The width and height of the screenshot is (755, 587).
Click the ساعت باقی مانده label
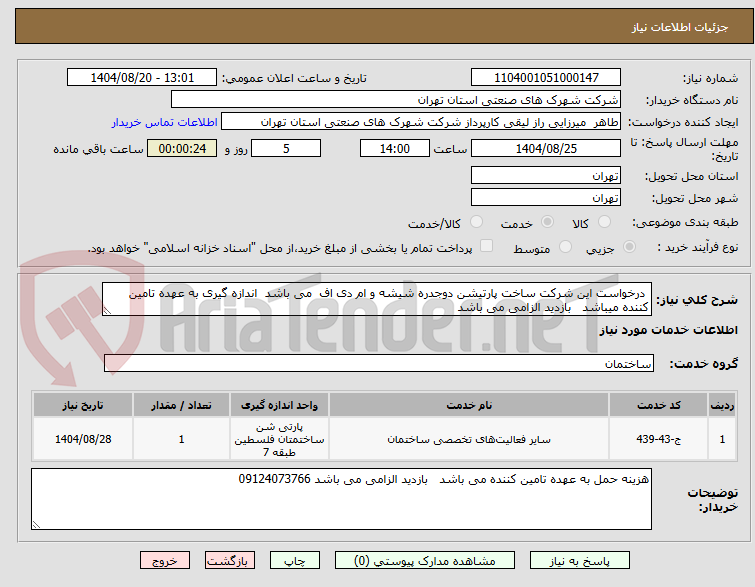(x=98, y=149)
